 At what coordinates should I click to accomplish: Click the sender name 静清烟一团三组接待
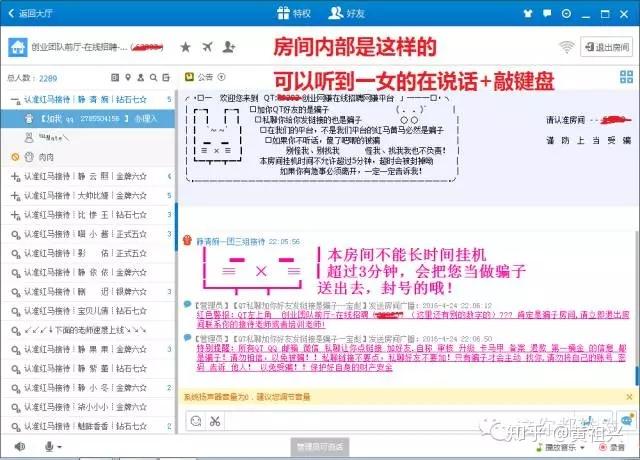click(x=231, y=242)
